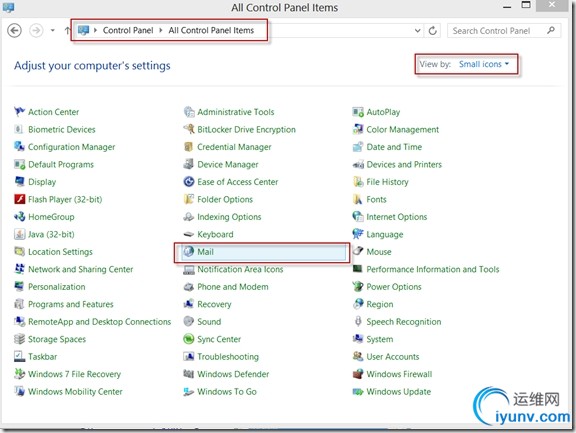Open the Taskbar settings link
576x433 pixels.
[43, 356]
